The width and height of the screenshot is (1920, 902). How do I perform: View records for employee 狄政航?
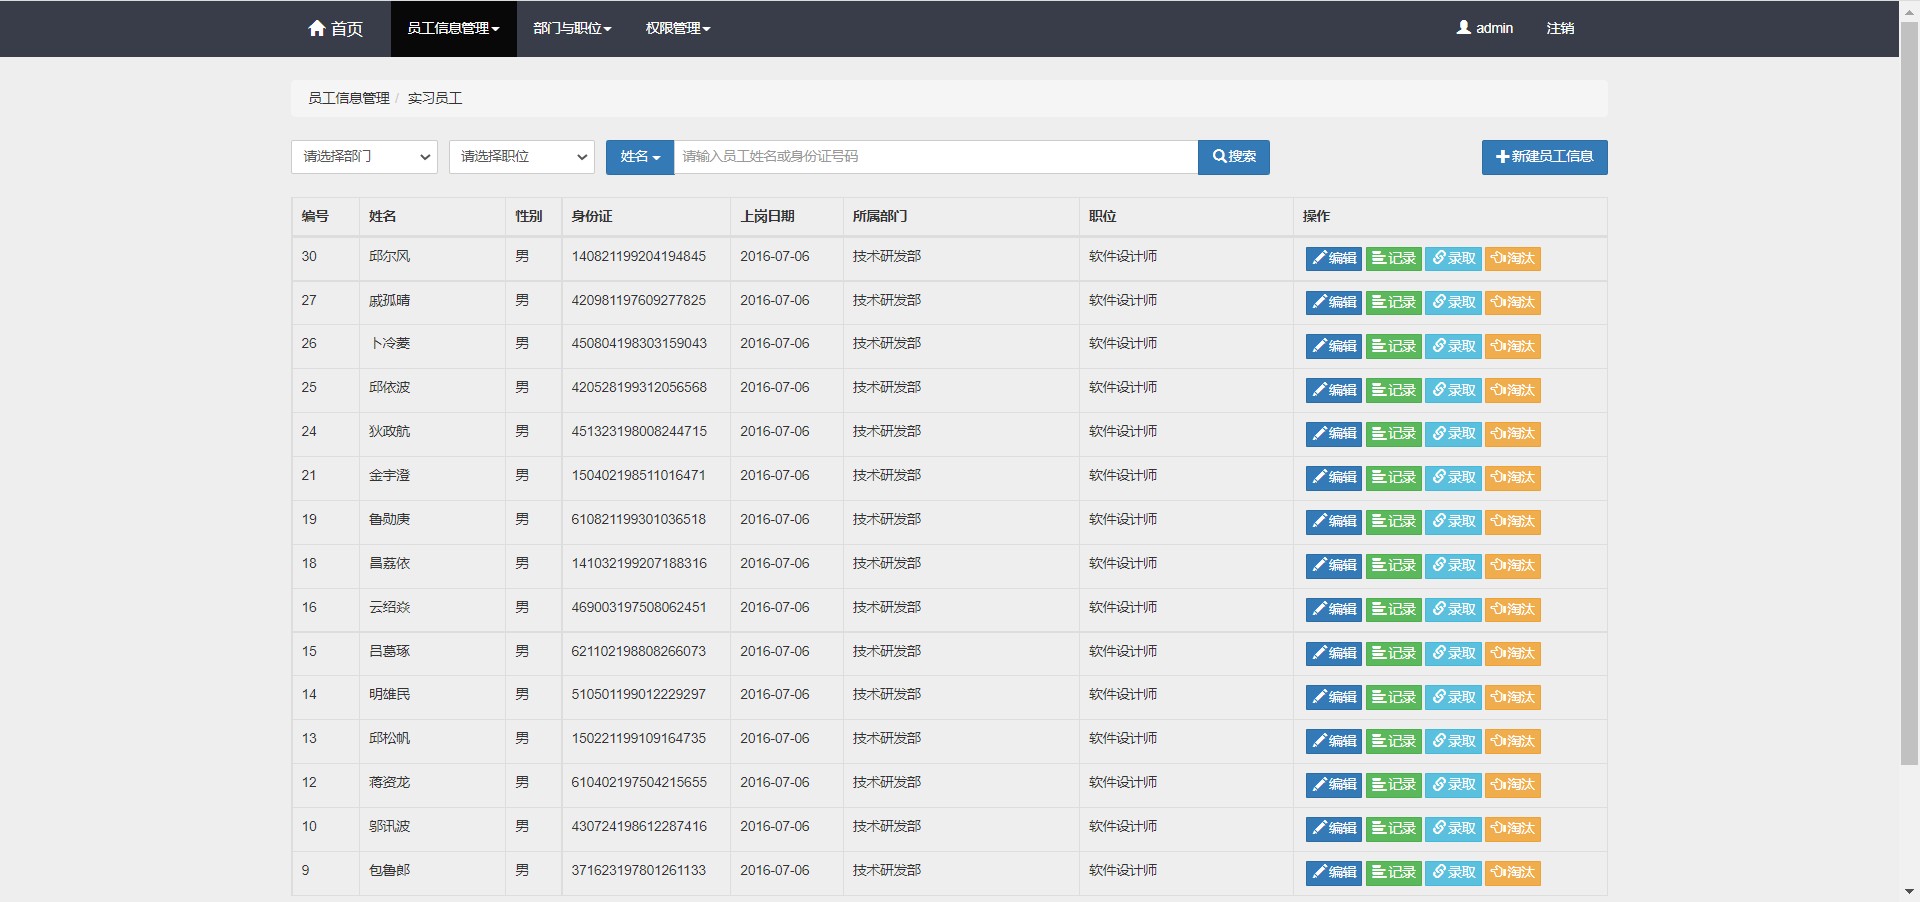click(x=1393, y=433)
